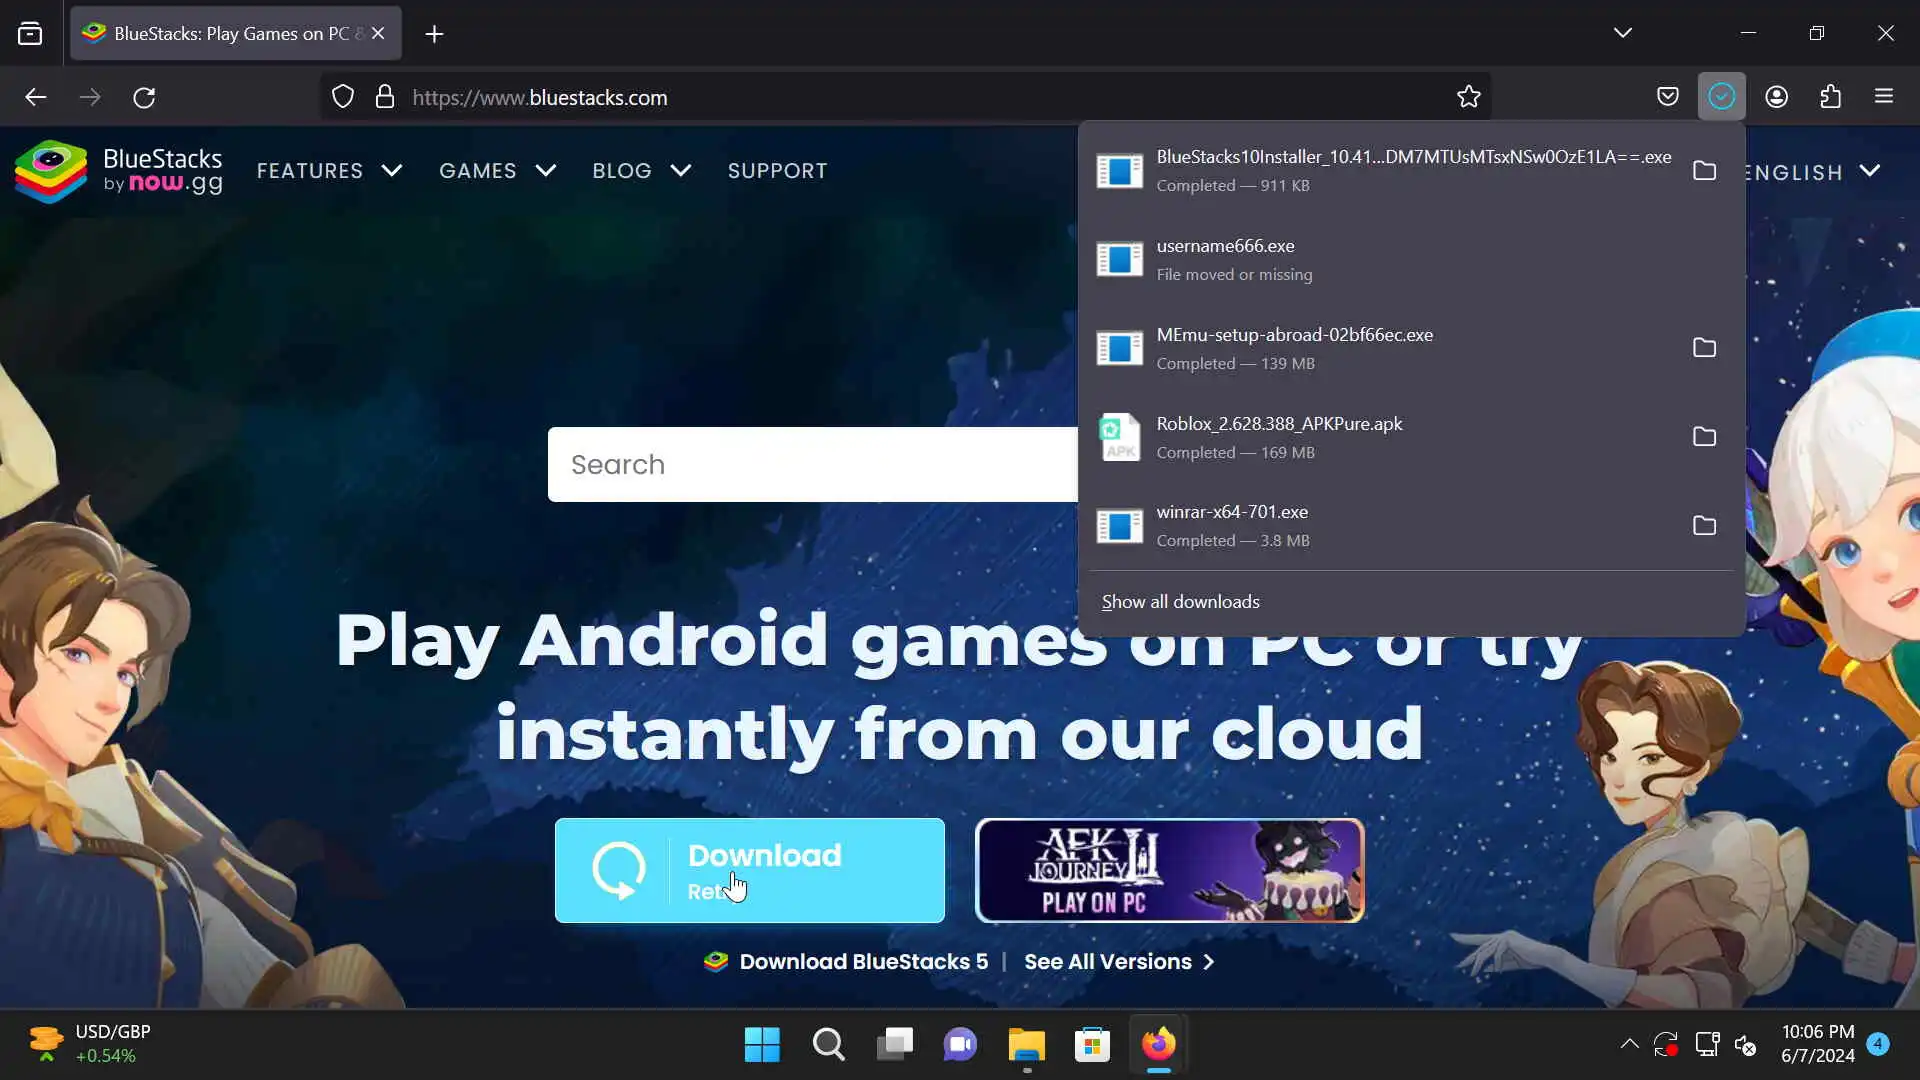Image resolution: width=1920 pixels, height=1080 pixels.
Task: Expand the BLOG dropdown chevron
Action: coord(681,171)
